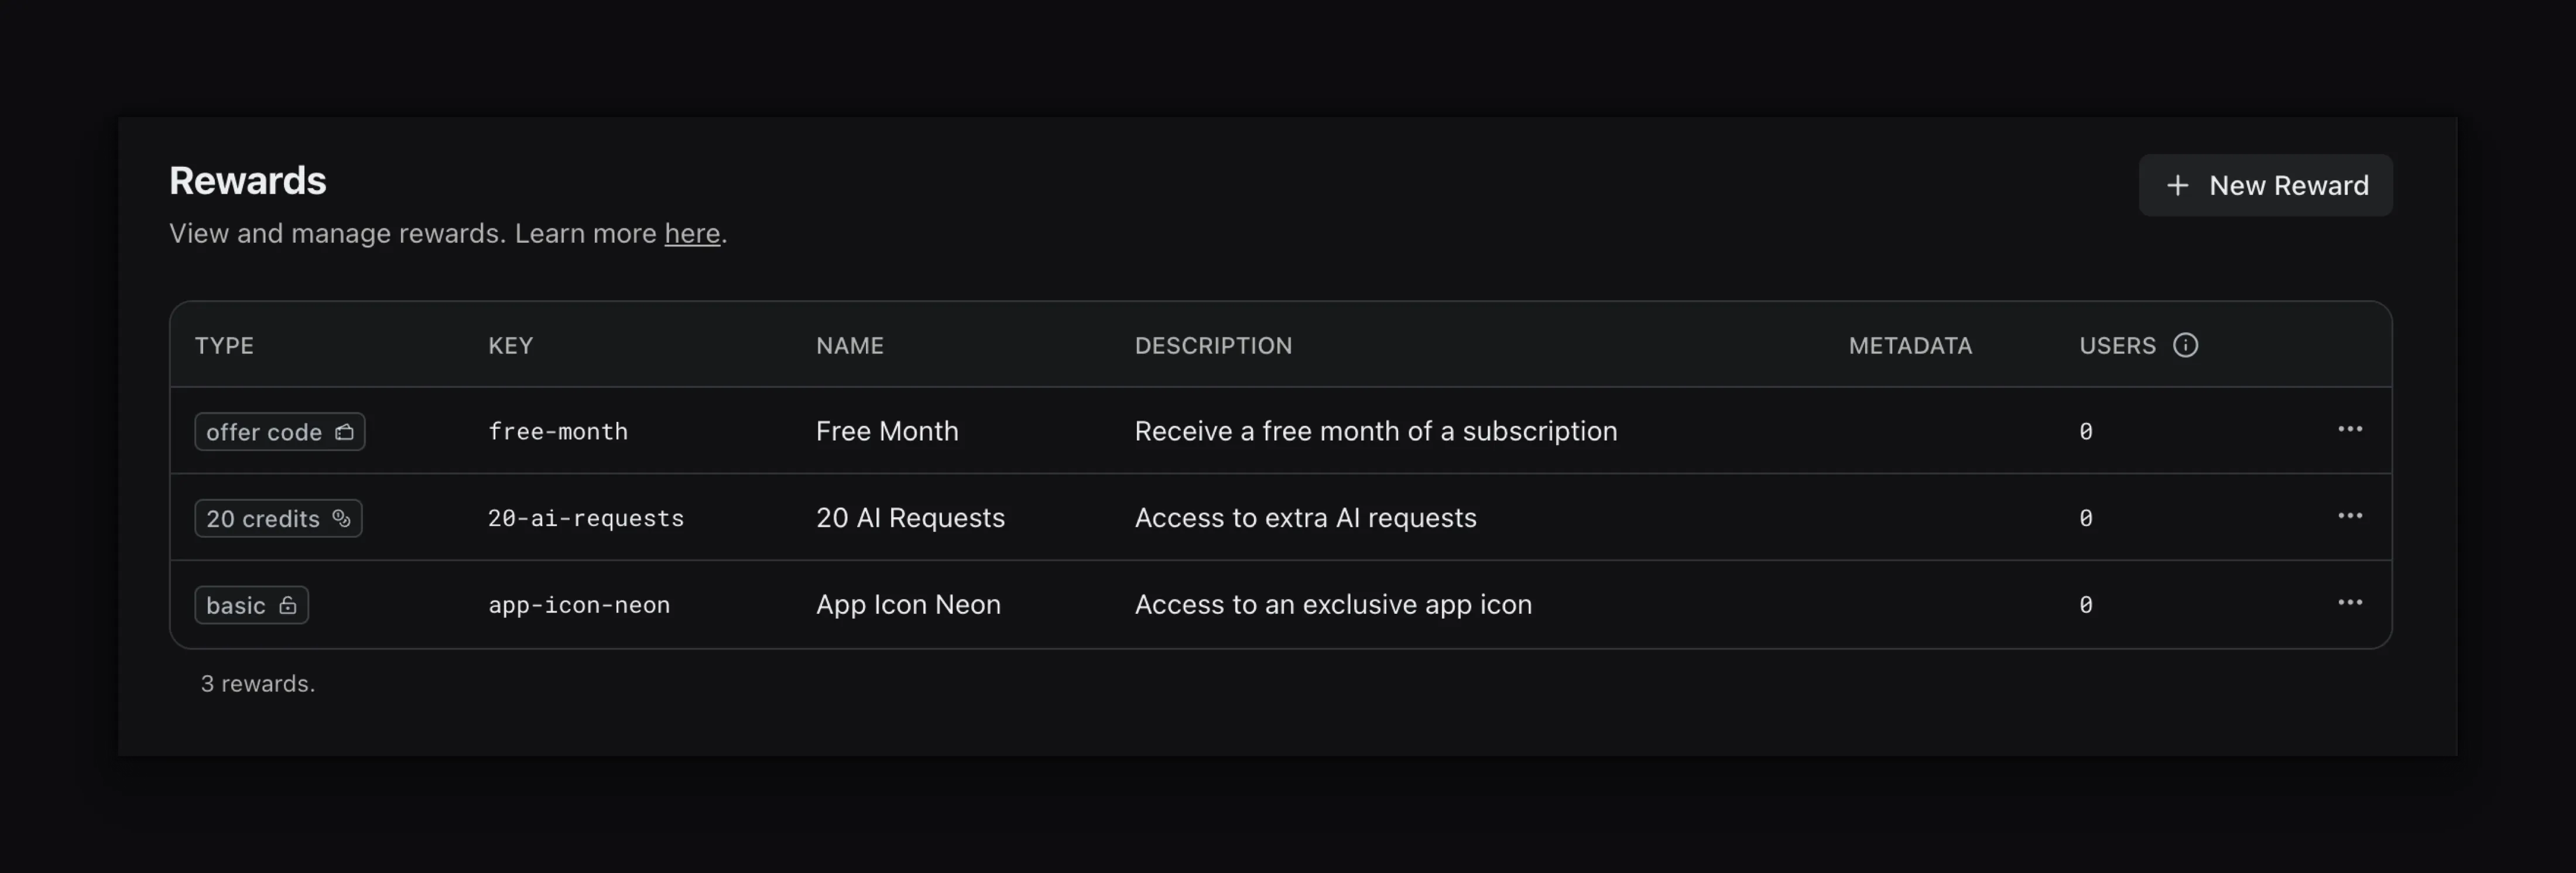Click the KEY column header
This screenshot has width=2576, height=873.
[x=510, y=346]
